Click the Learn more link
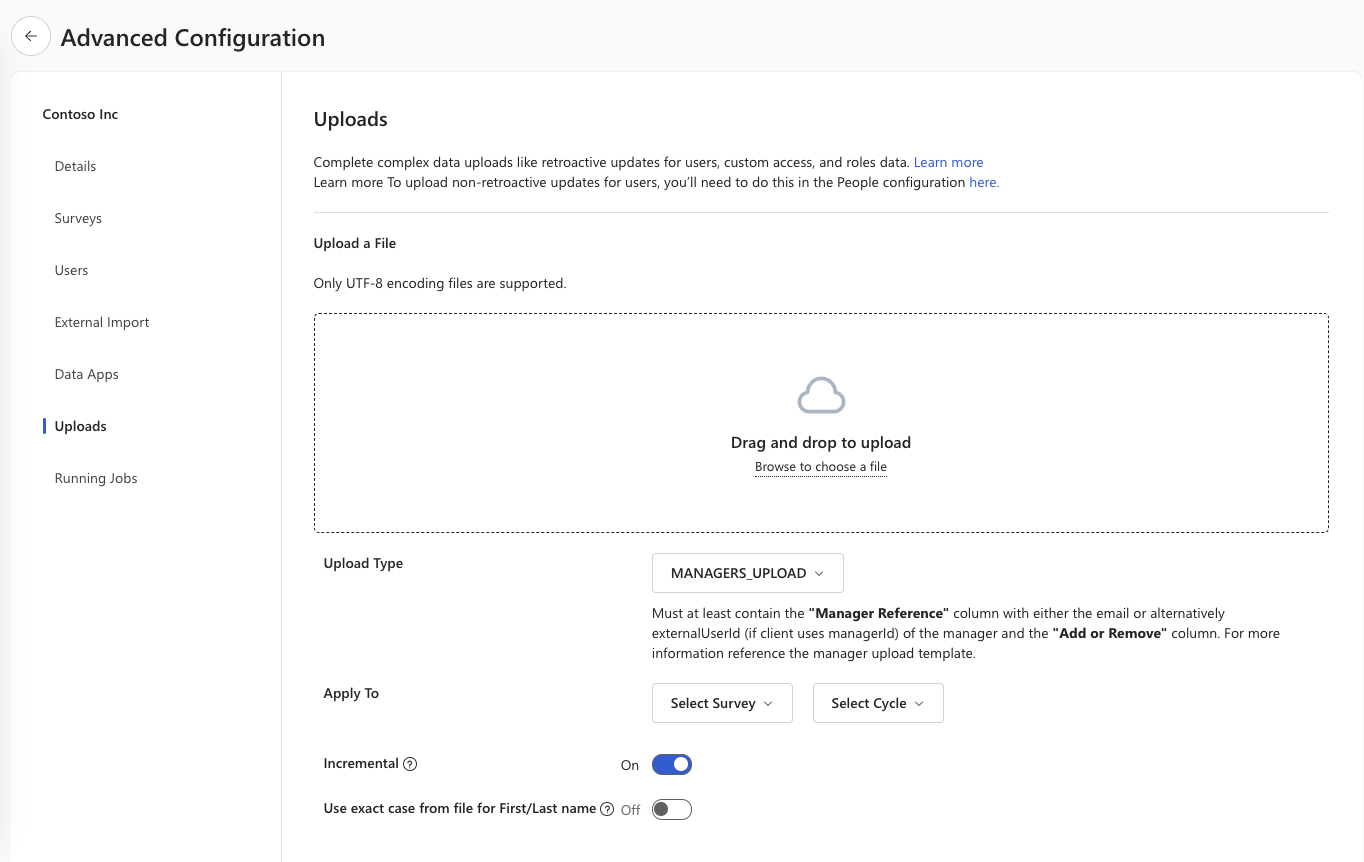The height and width of the screenshot is (862, 1364). click(x=948, y=161)
